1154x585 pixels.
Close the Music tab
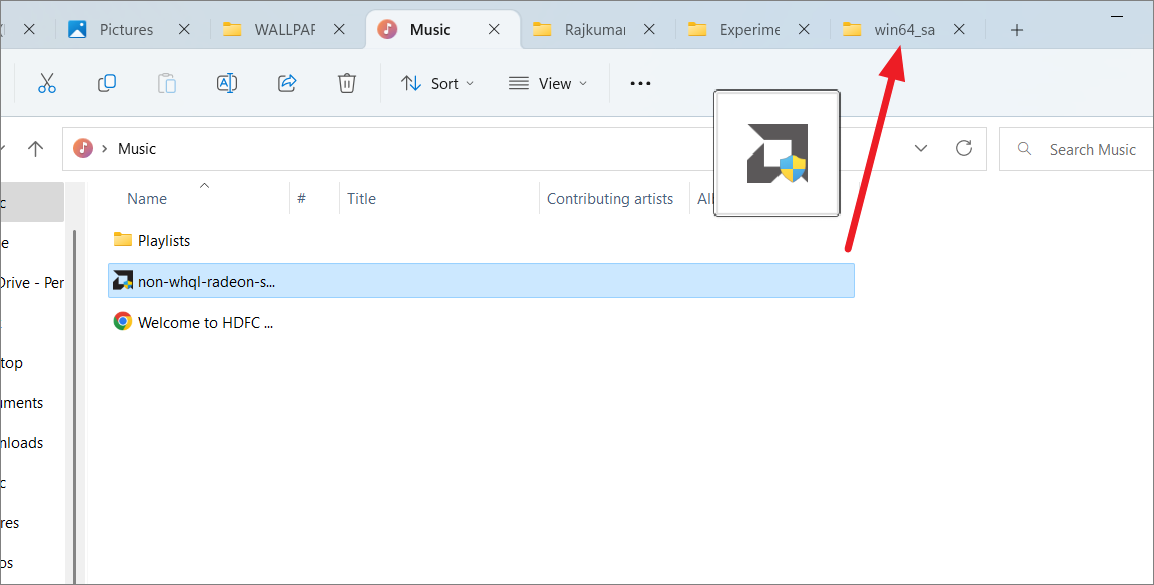tap(495, 29)
